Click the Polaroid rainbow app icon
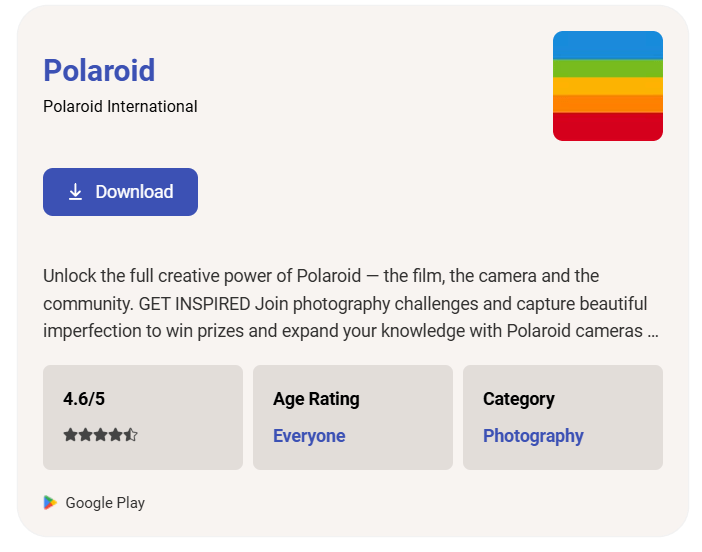 [x=607, y=86]
